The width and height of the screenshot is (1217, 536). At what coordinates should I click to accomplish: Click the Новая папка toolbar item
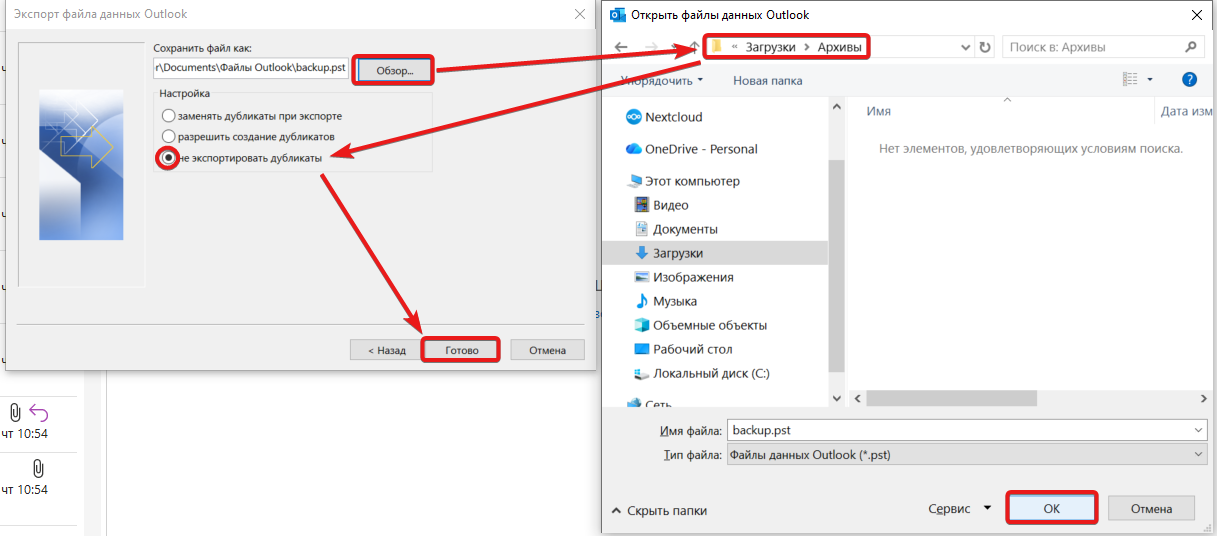pyautogui.click(x=768, y=80)
